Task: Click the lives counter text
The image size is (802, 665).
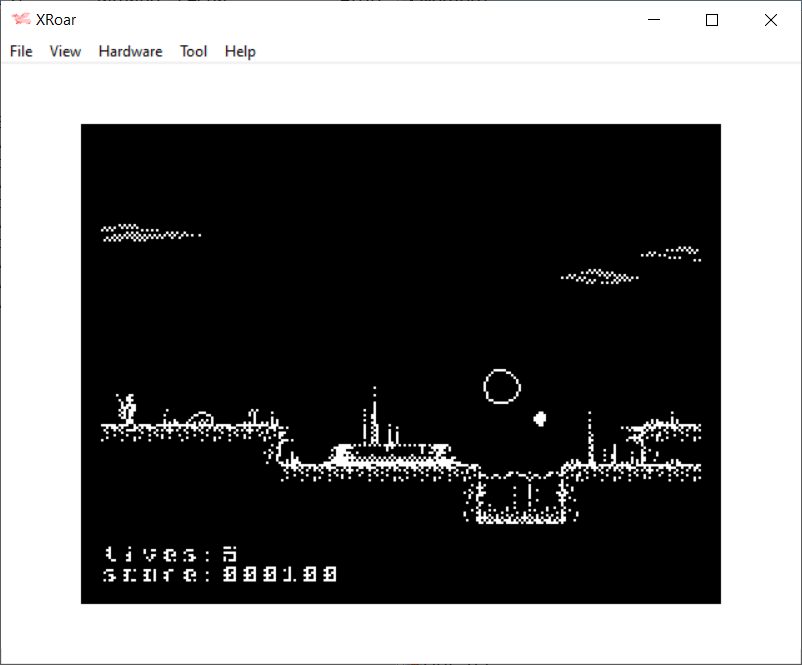Action: coord(170,554)
